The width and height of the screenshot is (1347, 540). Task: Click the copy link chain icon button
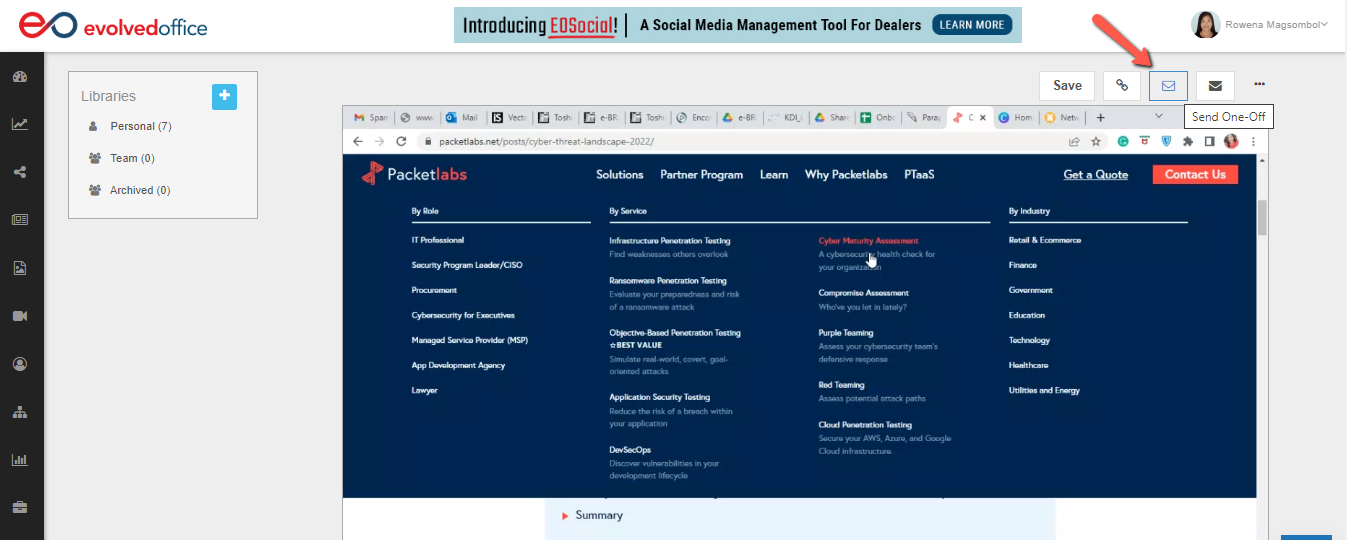click(x=1122, y=86)
